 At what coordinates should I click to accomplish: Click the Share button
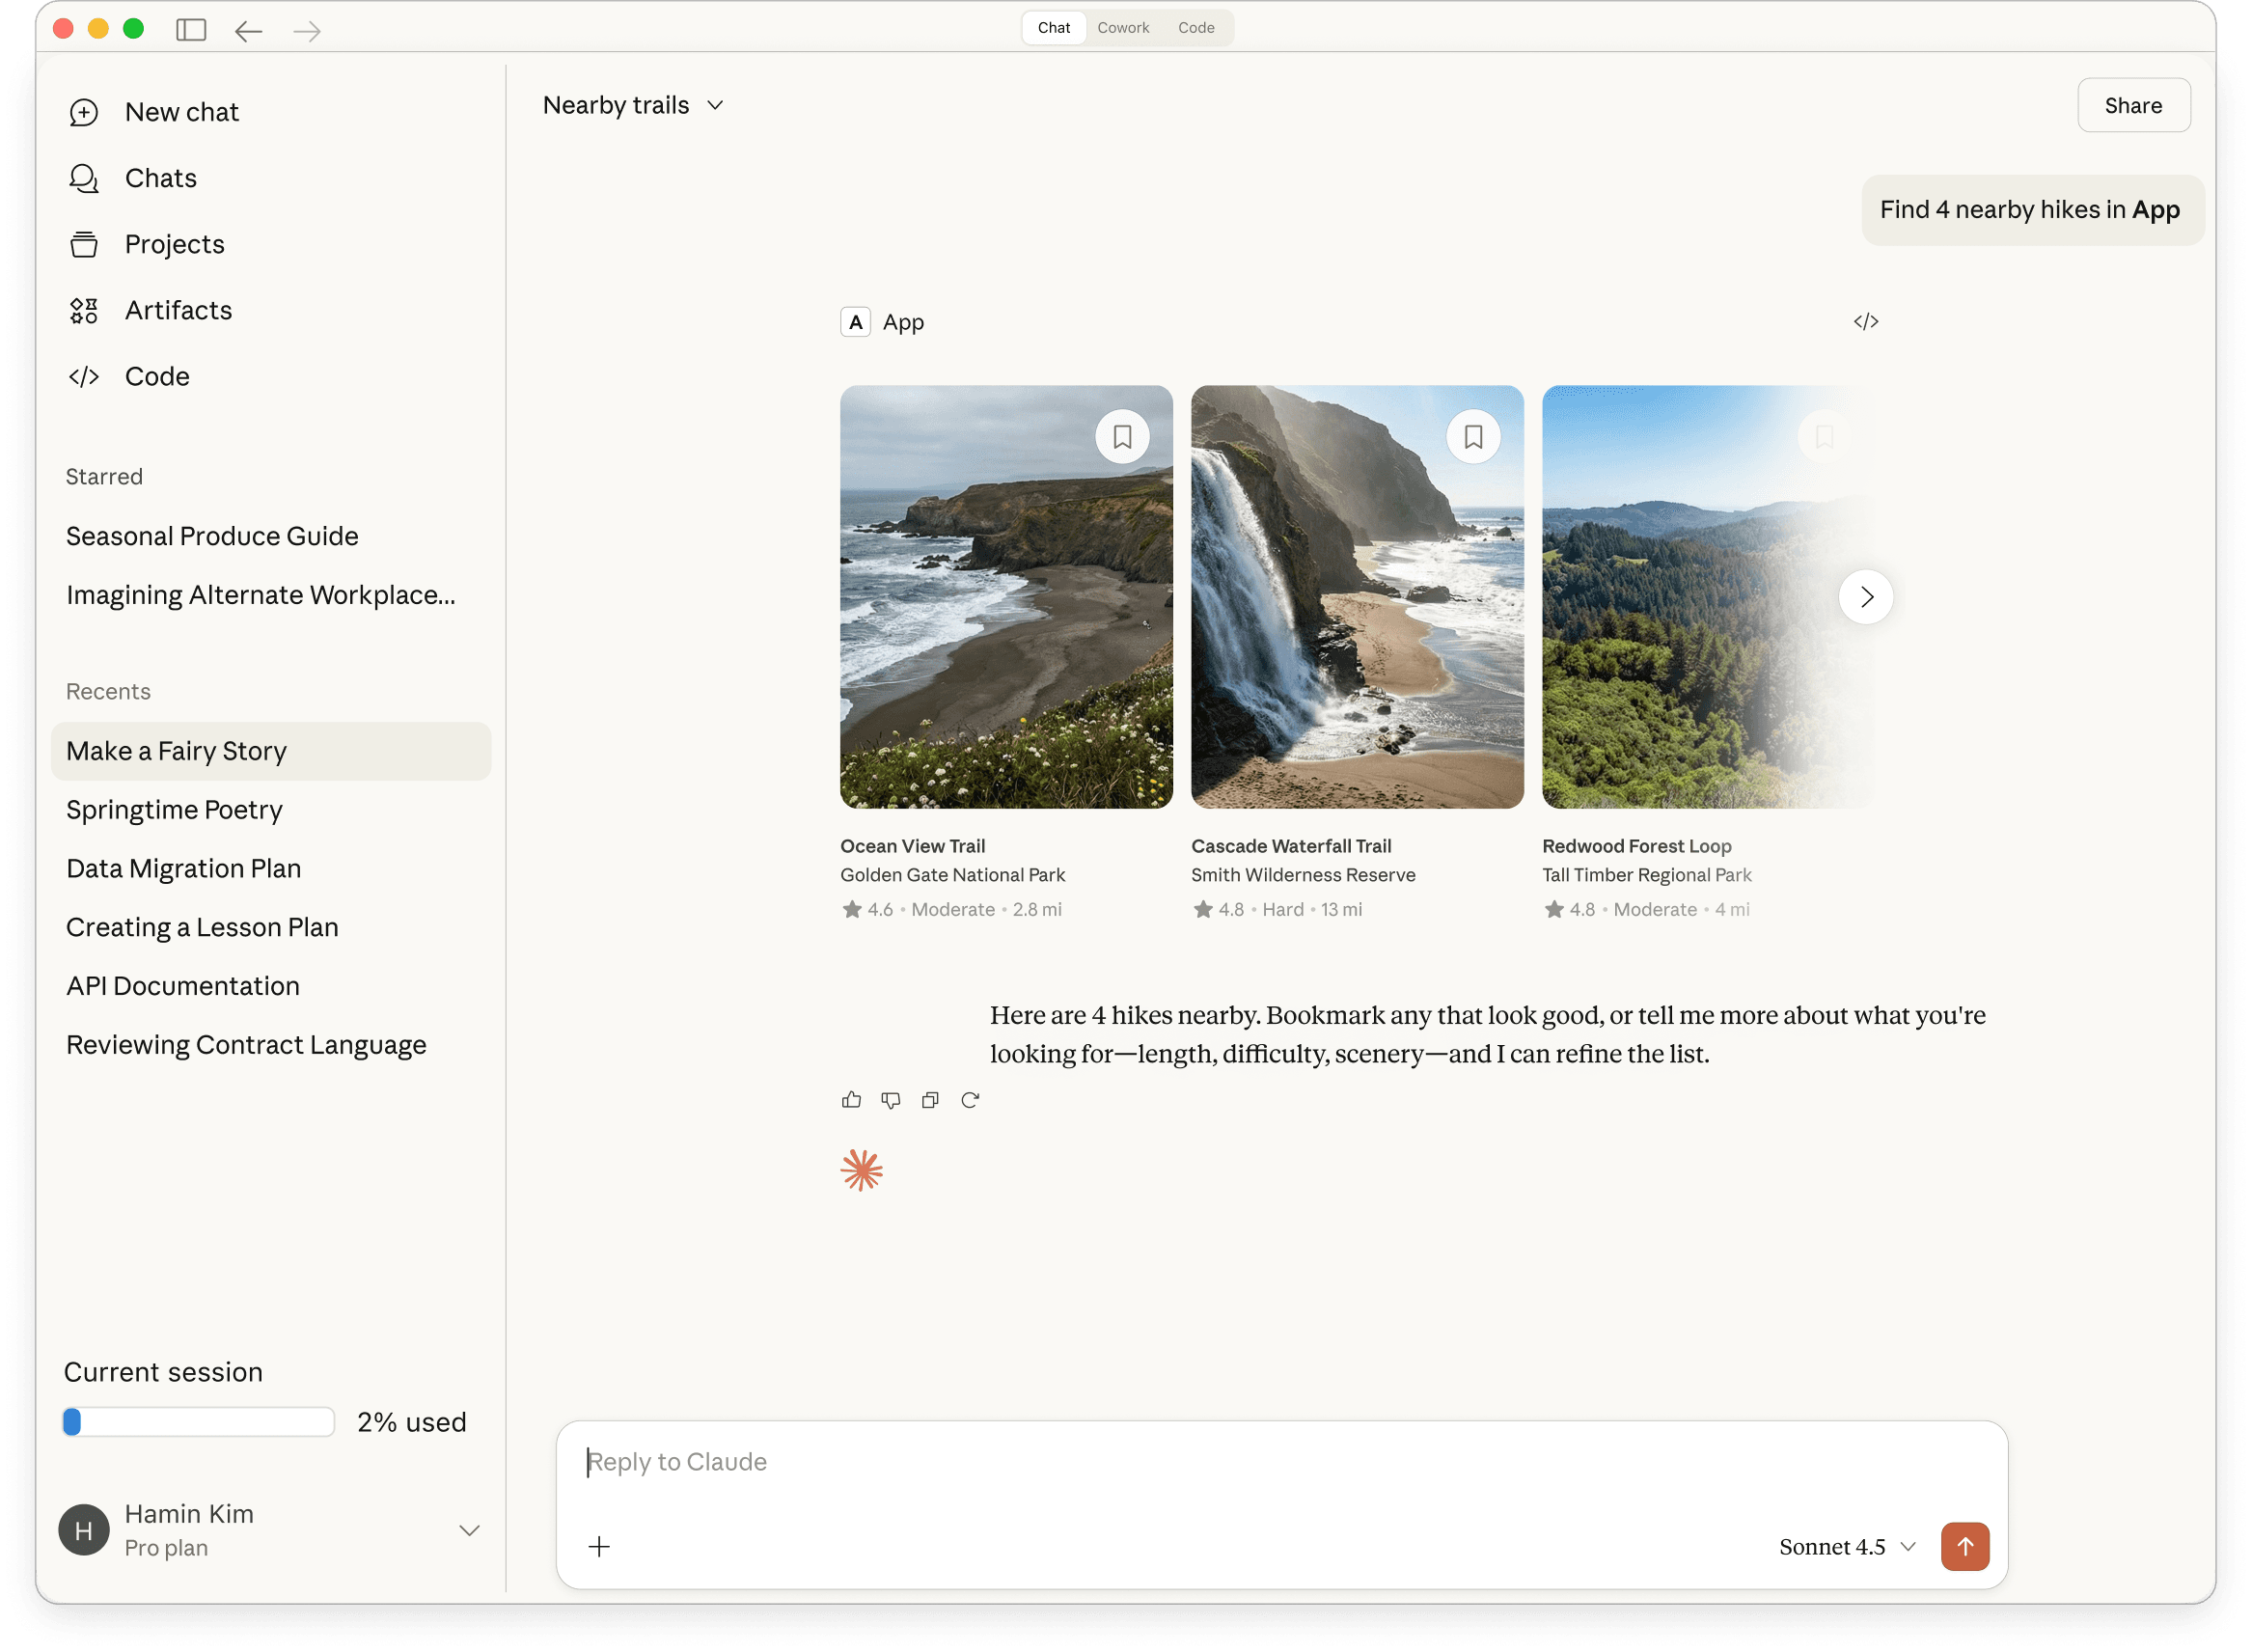(x=2133, y=106)
